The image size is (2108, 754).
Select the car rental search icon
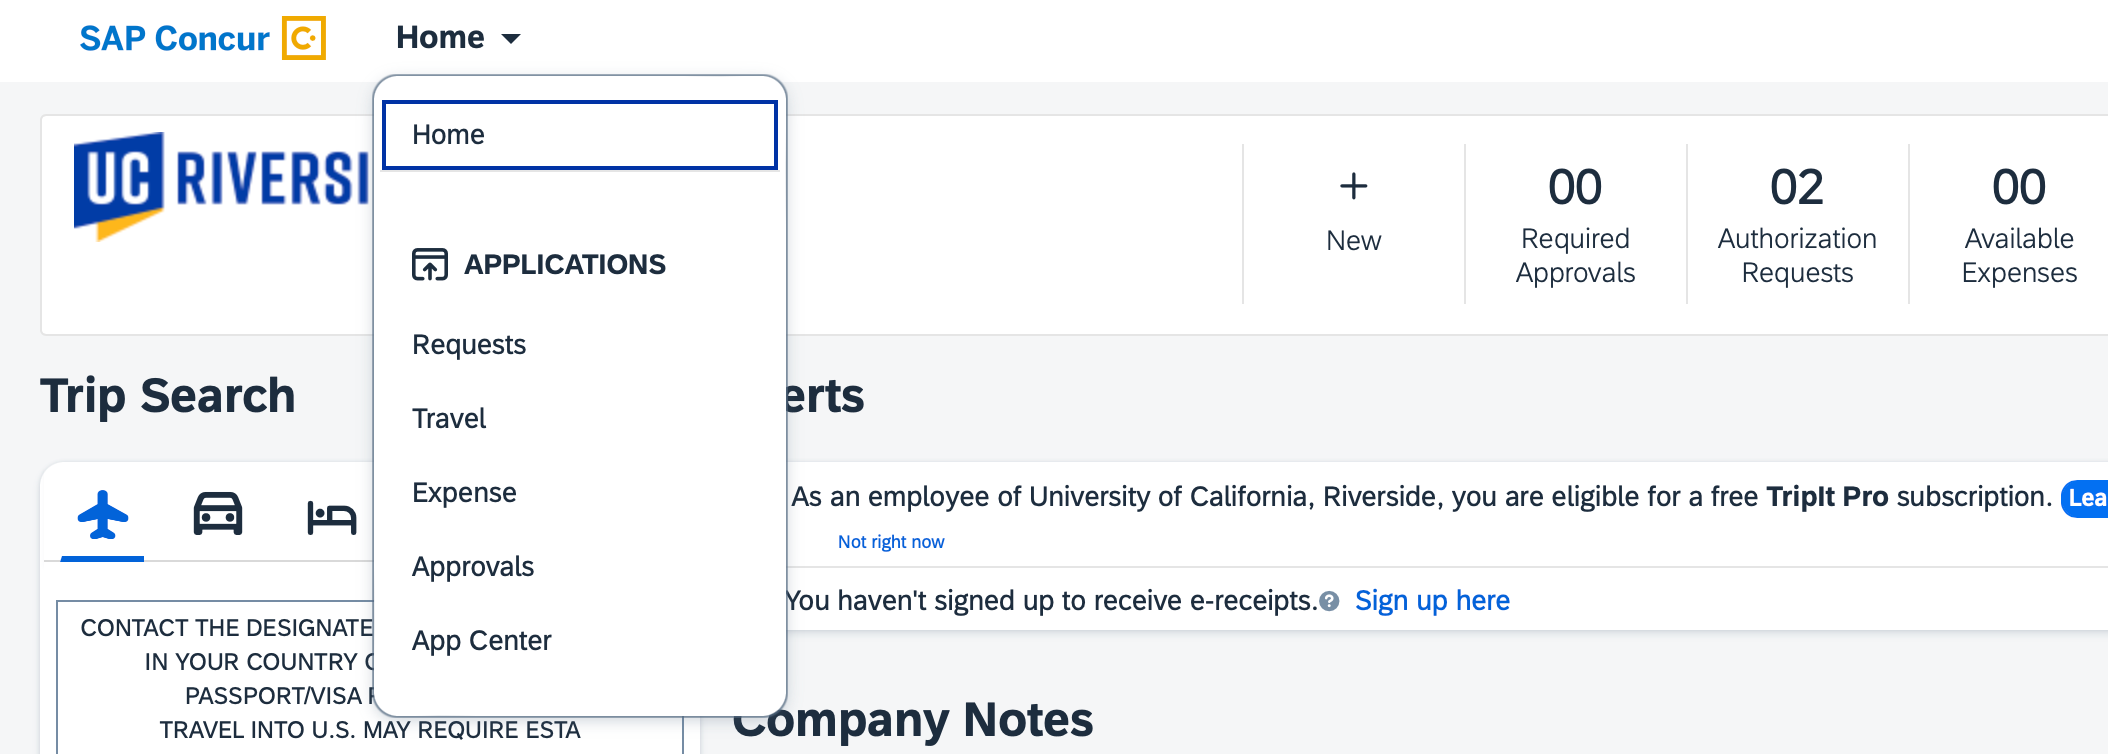click(x=218, y=515)
